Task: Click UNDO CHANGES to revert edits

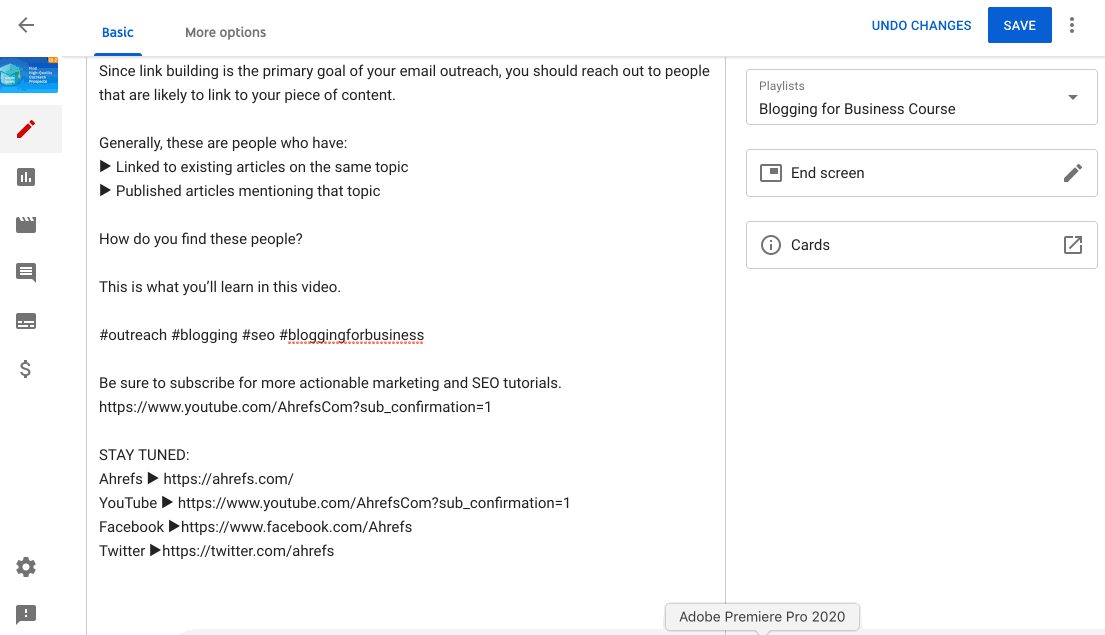Action: click(x=921, y=24)
